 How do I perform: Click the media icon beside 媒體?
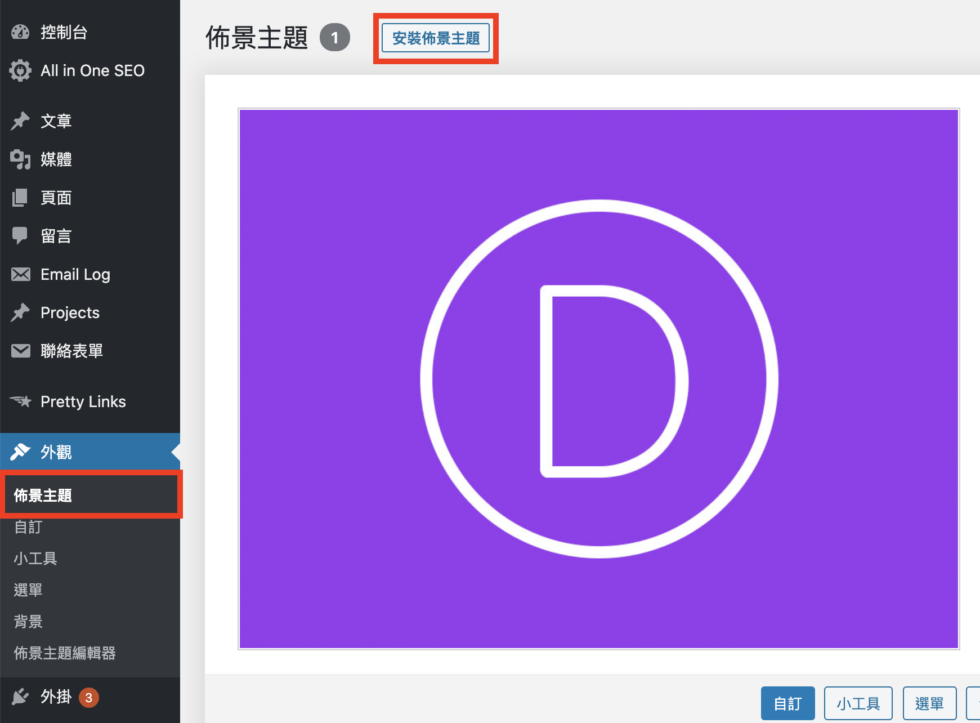20,159
